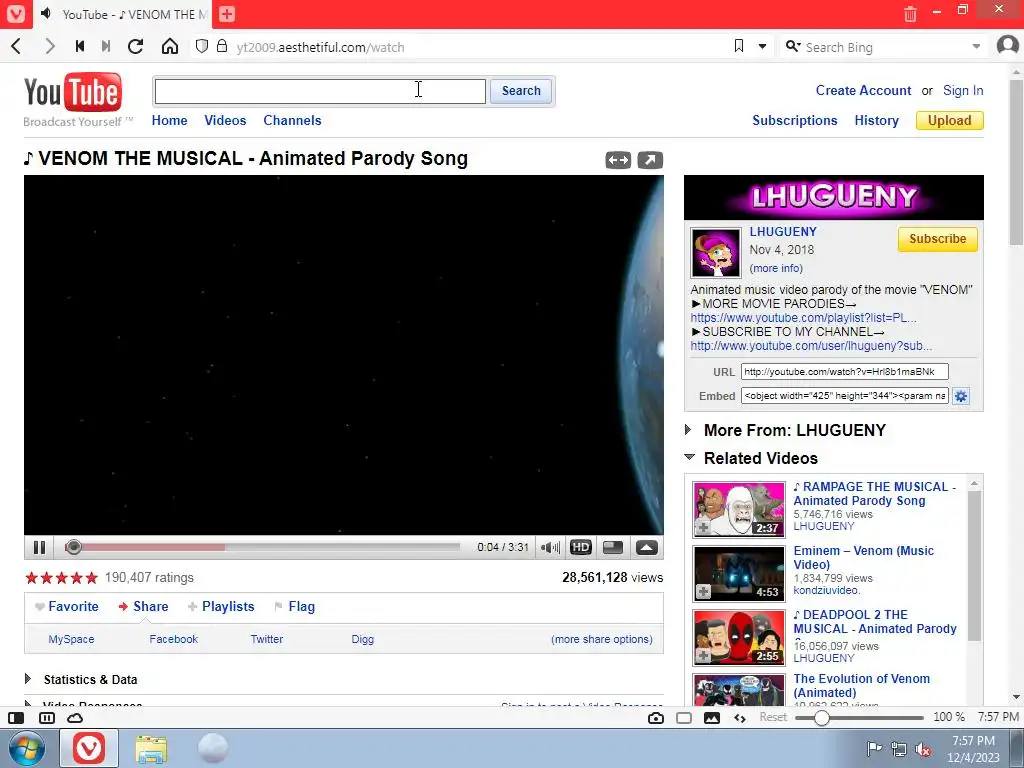1024x768 pixels.
Task: Toggle images display in status bar
Action: point(712,718)
